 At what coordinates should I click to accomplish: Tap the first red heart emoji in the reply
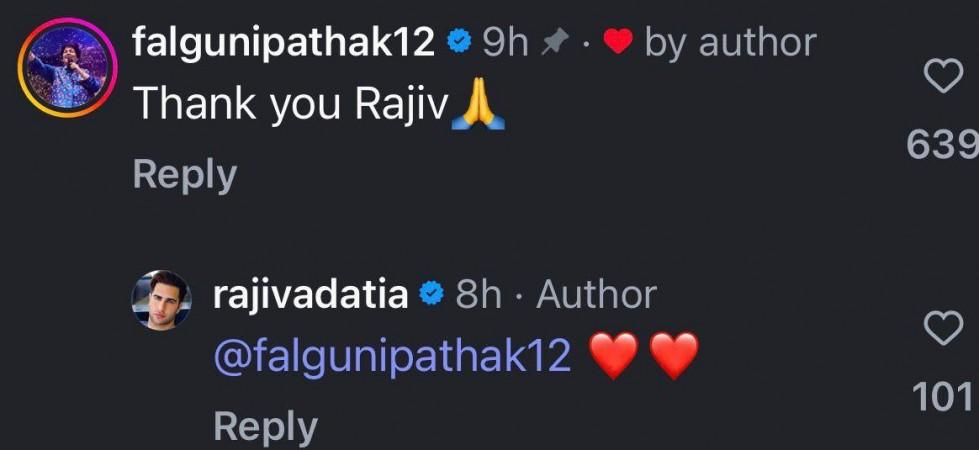point(614,355)
